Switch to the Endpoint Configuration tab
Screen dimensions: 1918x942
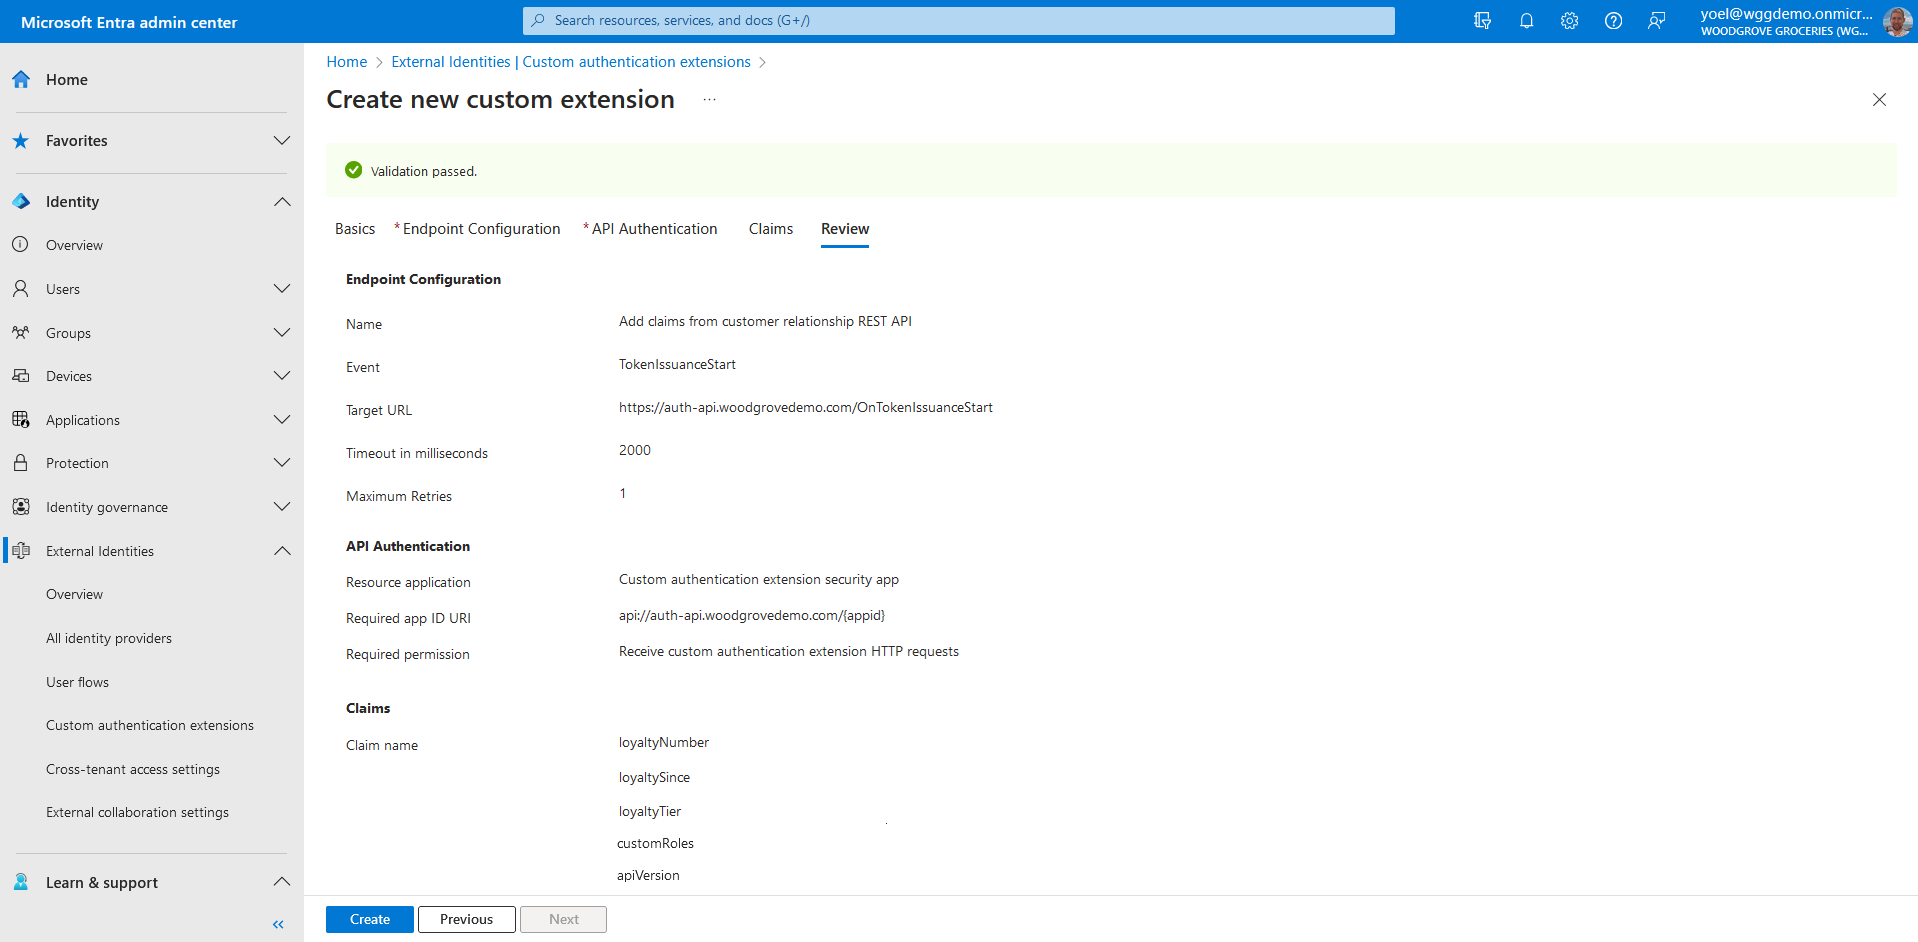pyautogui.click(x=481, y=229)
